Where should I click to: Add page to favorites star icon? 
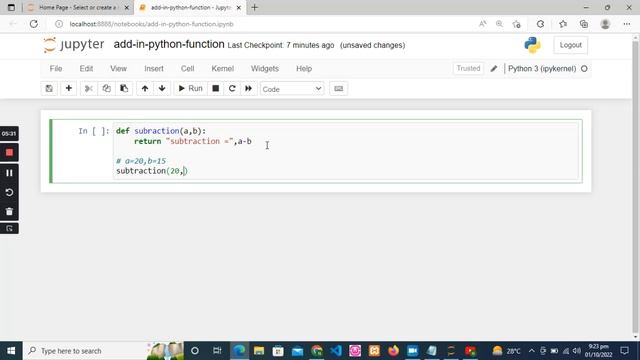point(516,24)
